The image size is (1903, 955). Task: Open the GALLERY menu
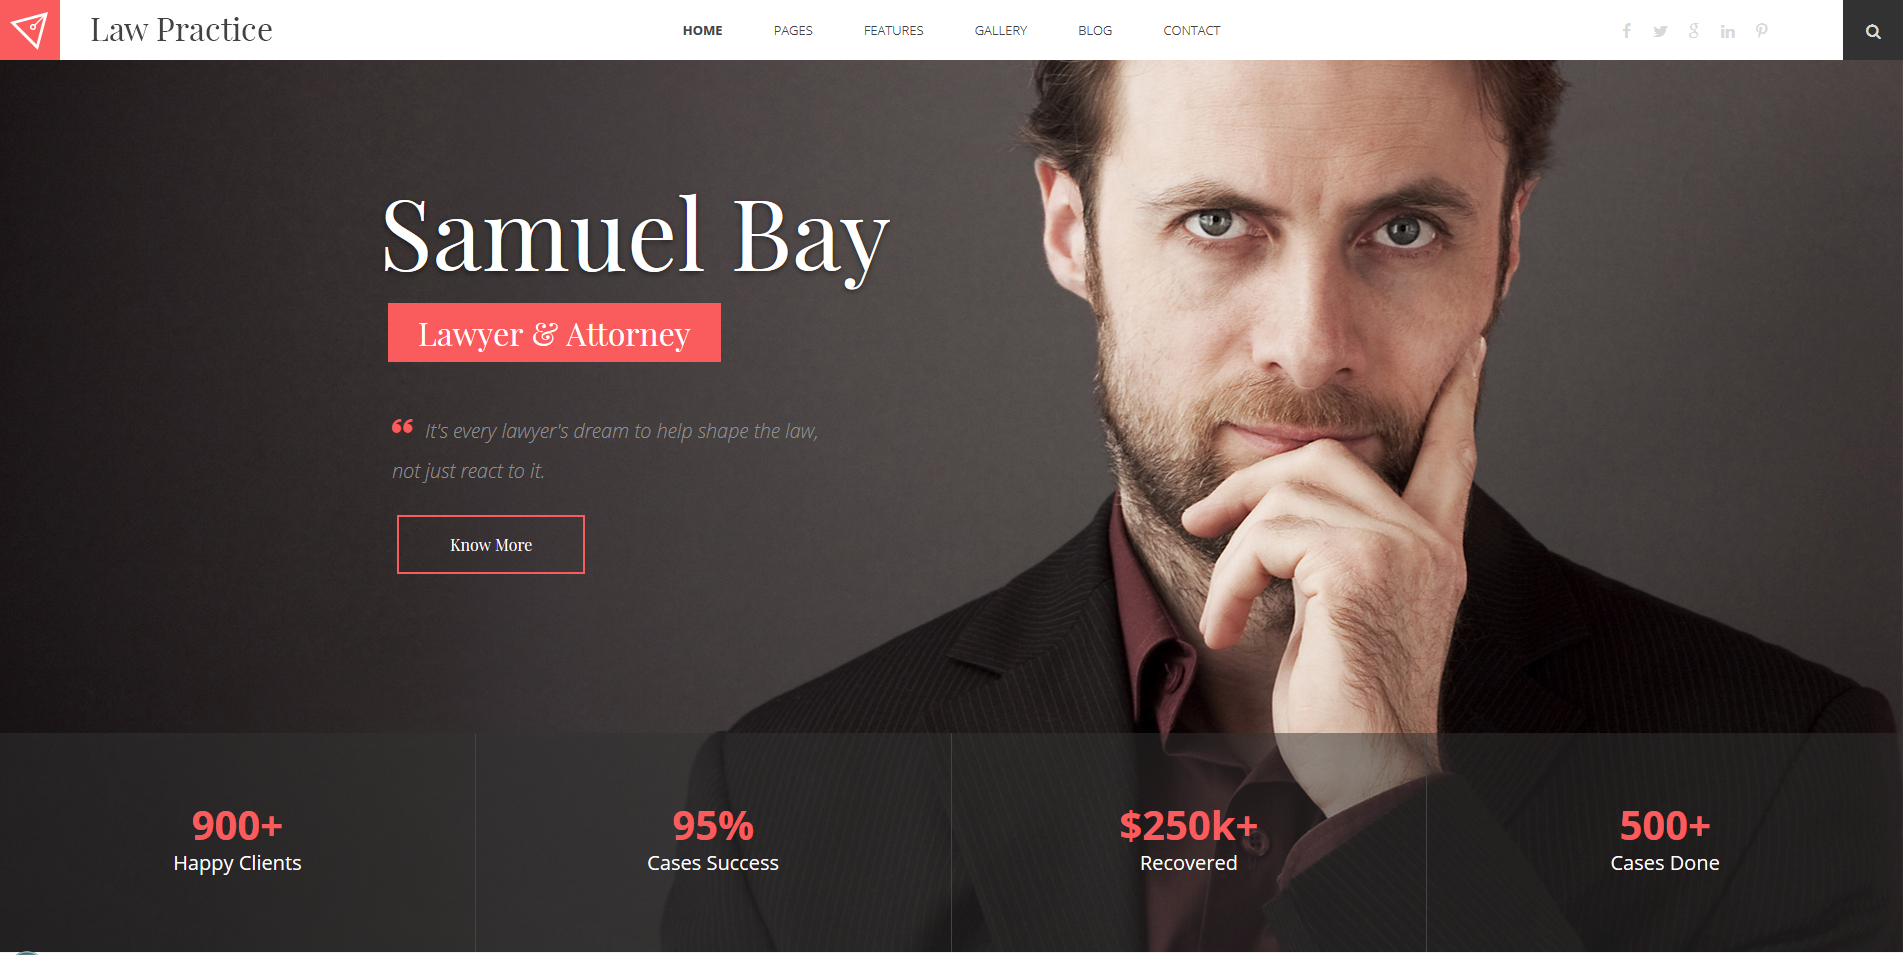(x=1000, y=31)
